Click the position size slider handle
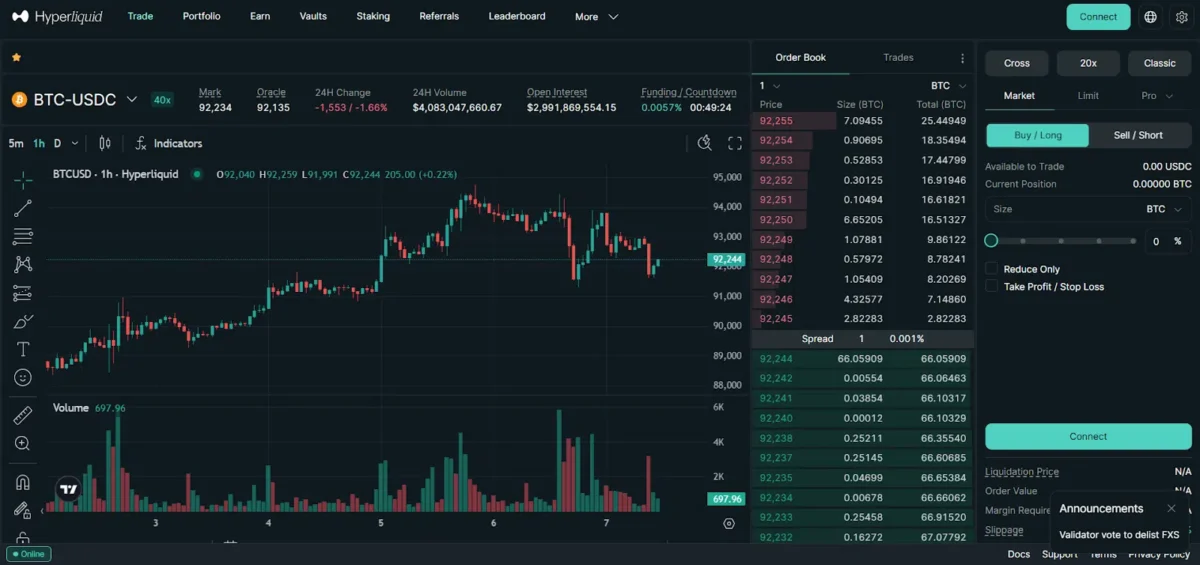Viewport: 1200px width, 565px height. point(991,241)
